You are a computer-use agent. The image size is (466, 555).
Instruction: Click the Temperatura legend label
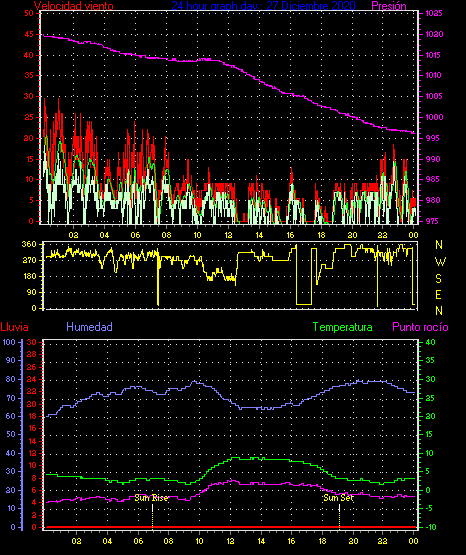(343, 327)
